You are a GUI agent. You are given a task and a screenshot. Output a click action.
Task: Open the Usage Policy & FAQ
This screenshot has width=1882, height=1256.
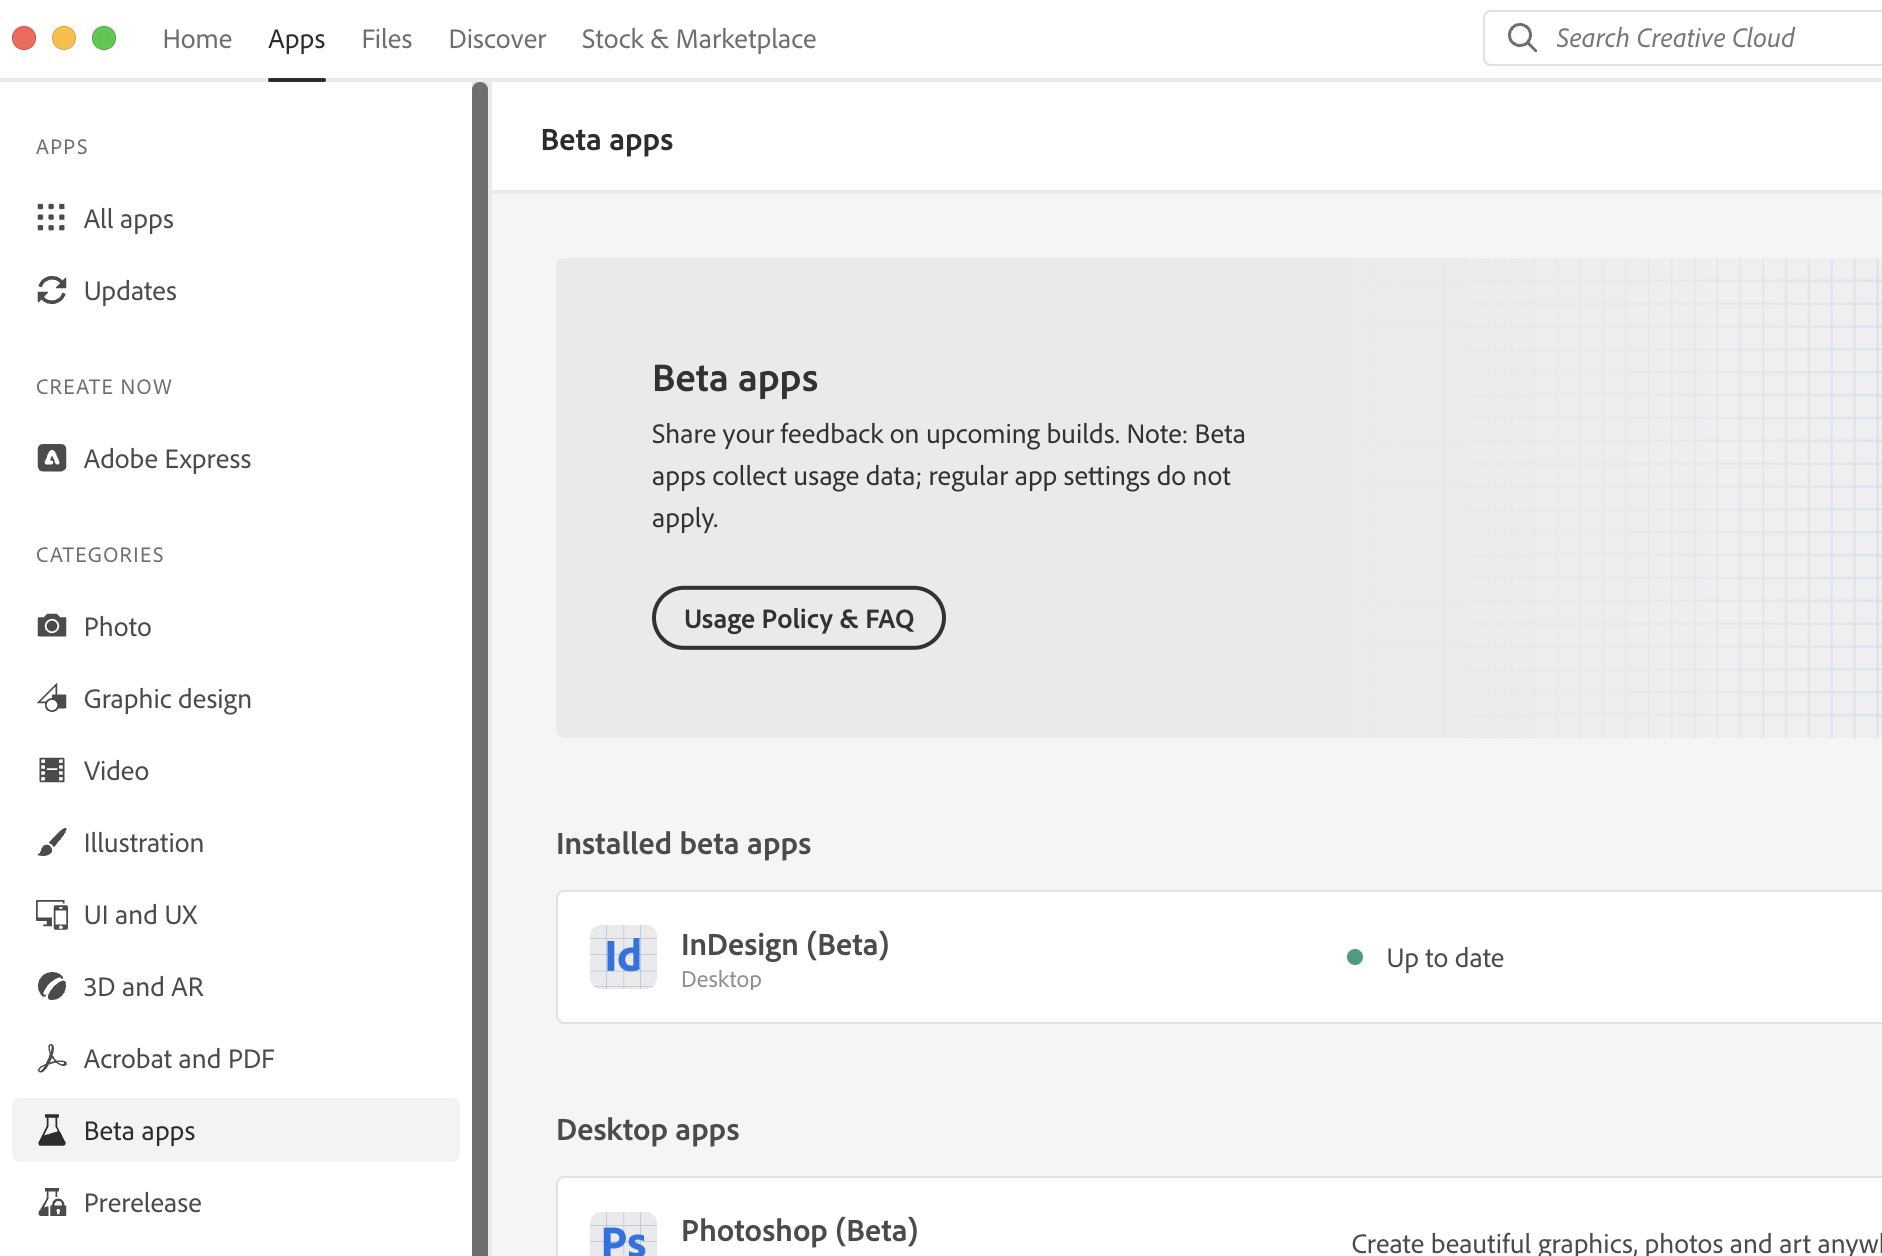[798, 618]
